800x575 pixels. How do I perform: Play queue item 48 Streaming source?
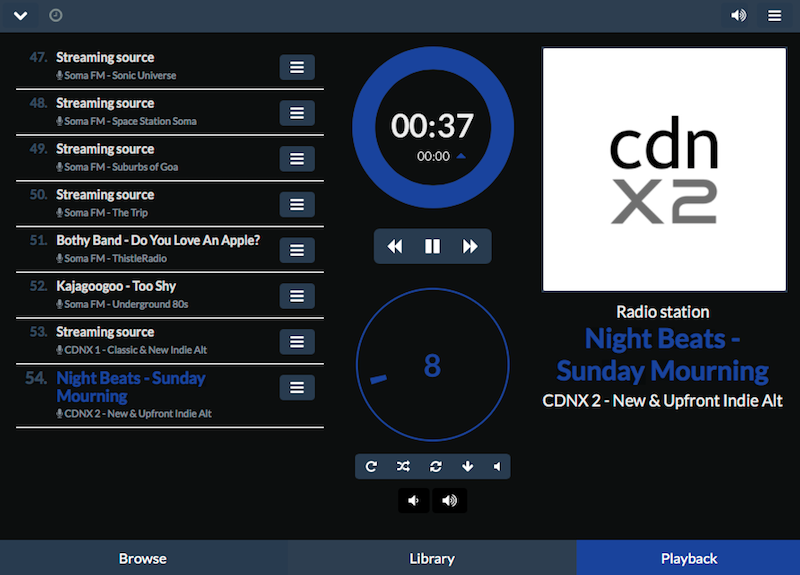105,103
